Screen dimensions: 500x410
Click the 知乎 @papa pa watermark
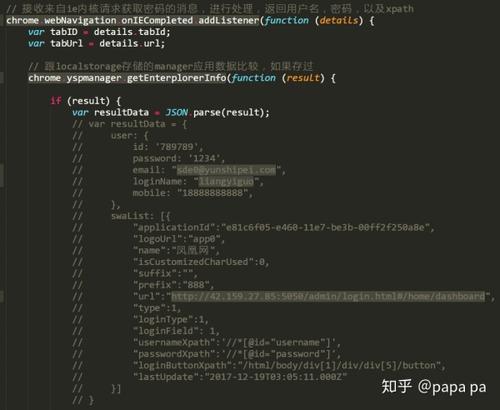[434, 387]
